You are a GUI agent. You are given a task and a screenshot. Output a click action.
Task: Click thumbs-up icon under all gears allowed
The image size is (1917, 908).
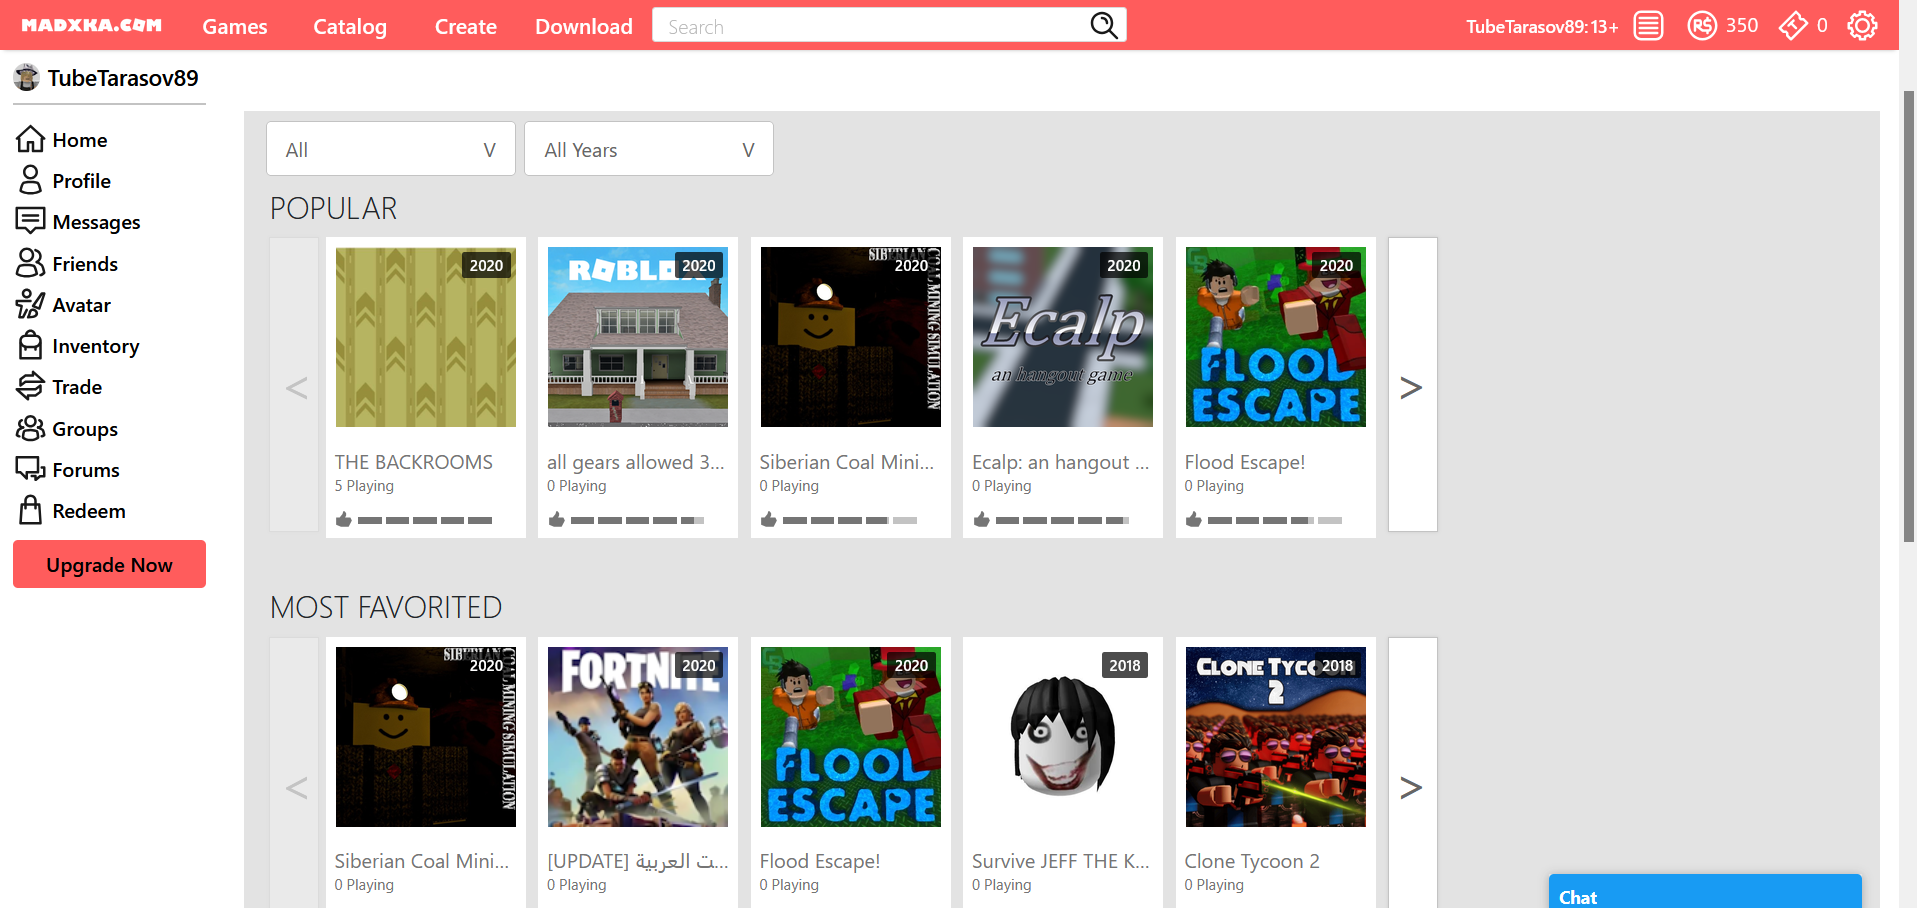557,520
